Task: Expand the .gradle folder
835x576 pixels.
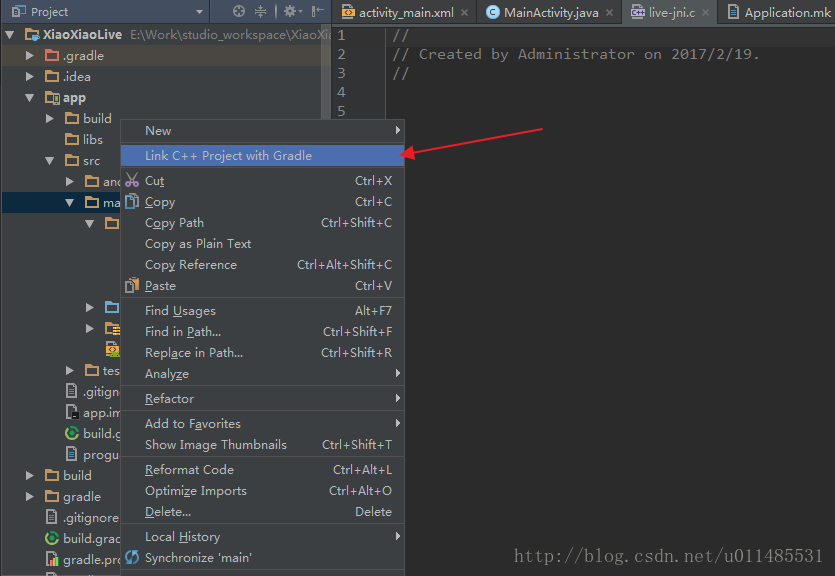Action: point(30,55)
